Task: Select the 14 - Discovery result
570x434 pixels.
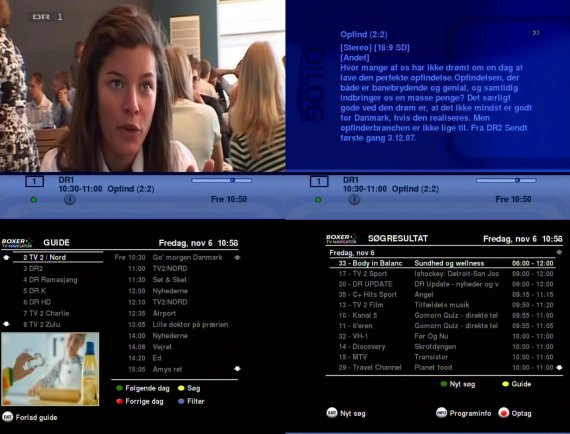Action: 442,347
